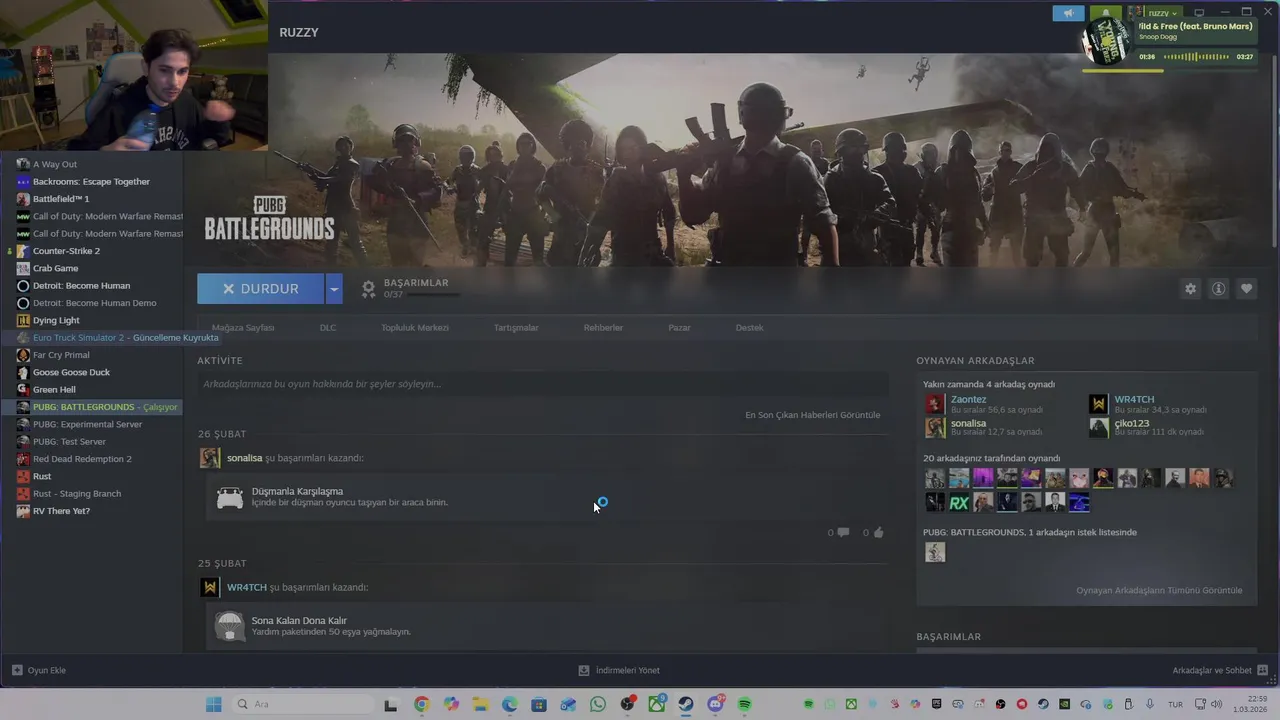Click the Düşmanla Karşılaşma achievement car icon
The image size is (1280, 720).
coord(230,497)
